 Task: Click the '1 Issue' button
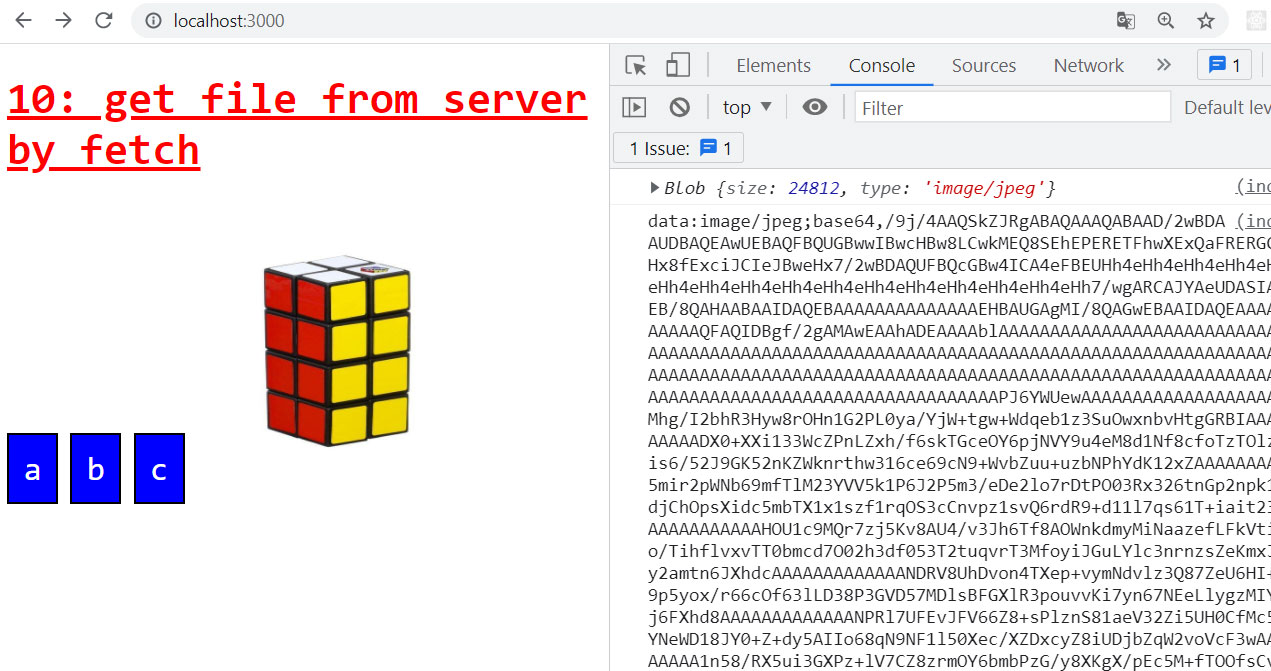[x=679, y=148]
